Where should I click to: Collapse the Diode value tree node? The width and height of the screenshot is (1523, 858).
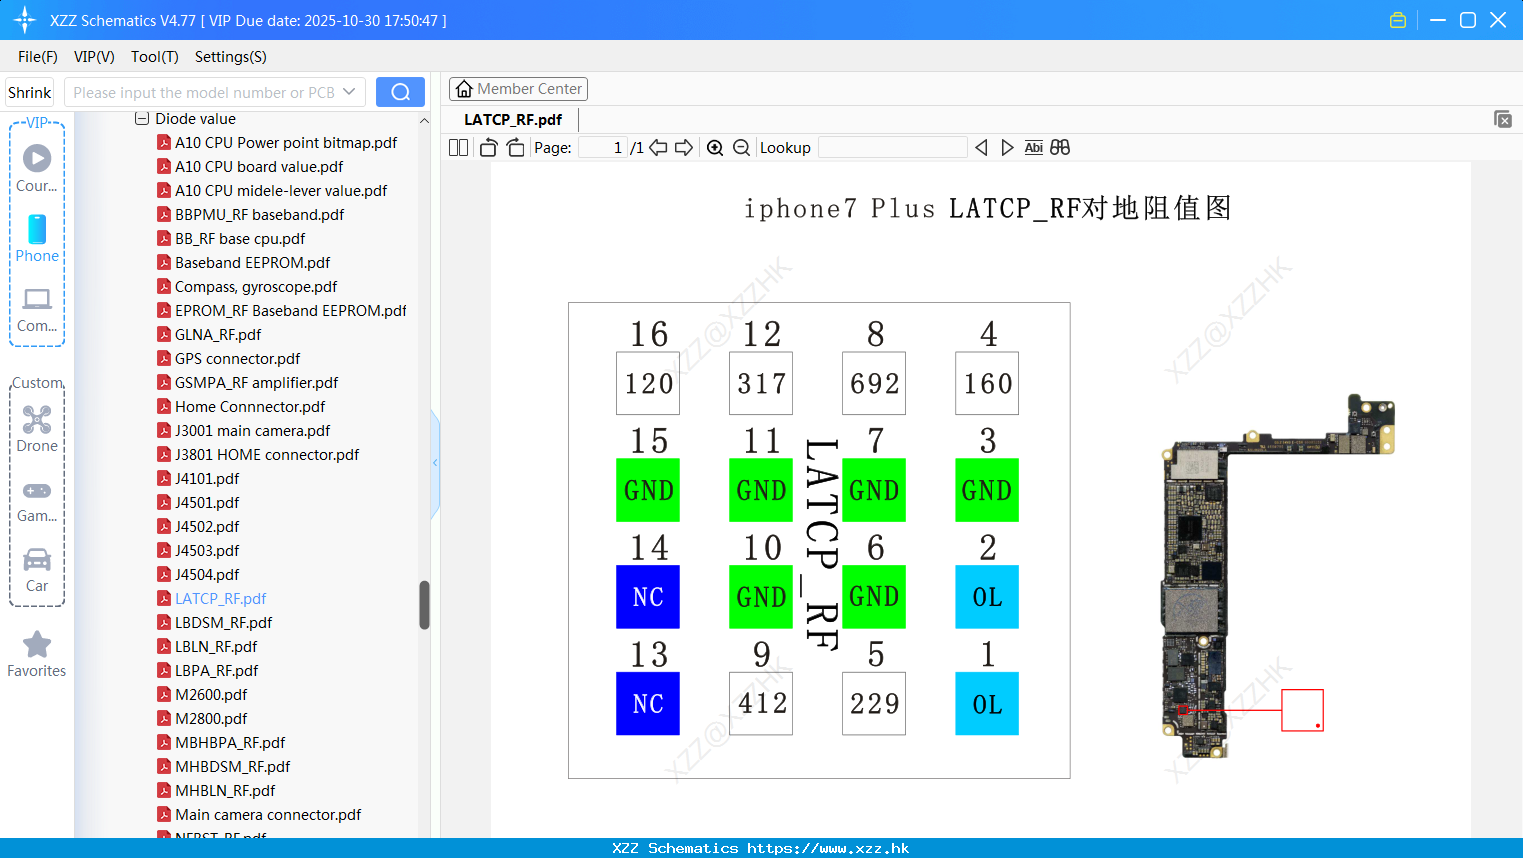(142, 118)
